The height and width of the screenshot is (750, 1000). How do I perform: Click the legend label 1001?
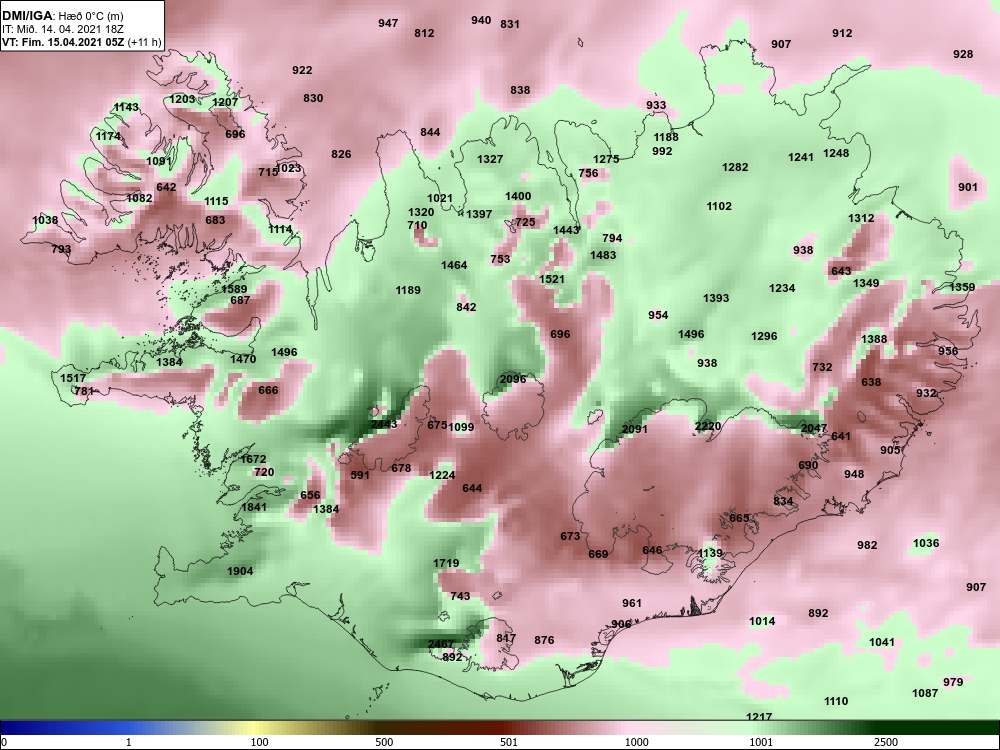761,742
